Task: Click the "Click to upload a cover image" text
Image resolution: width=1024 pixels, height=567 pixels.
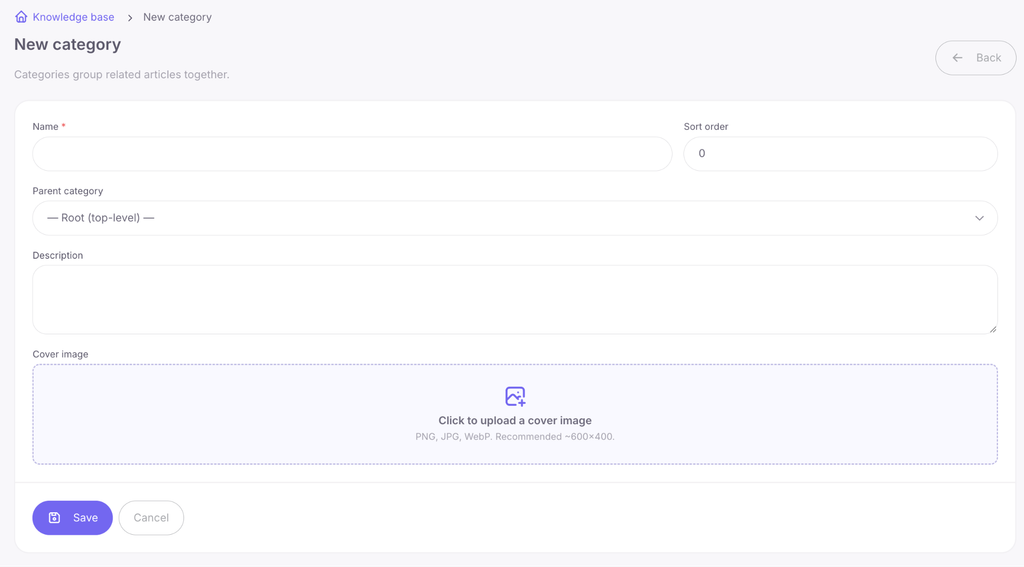Action: tap(515, 421)
